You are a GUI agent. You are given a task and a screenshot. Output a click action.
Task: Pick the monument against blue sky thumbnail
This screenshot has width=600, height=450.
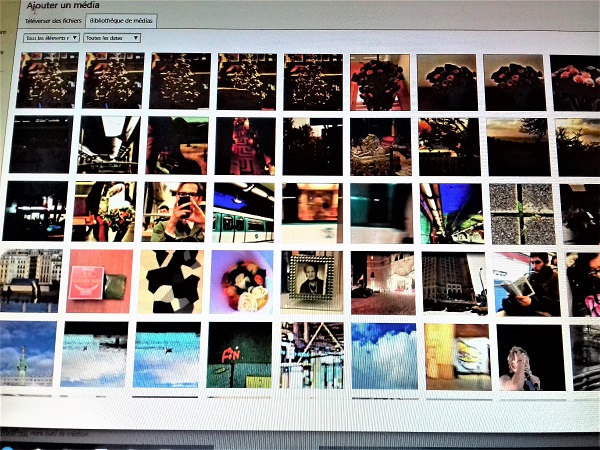coord(27,353)
